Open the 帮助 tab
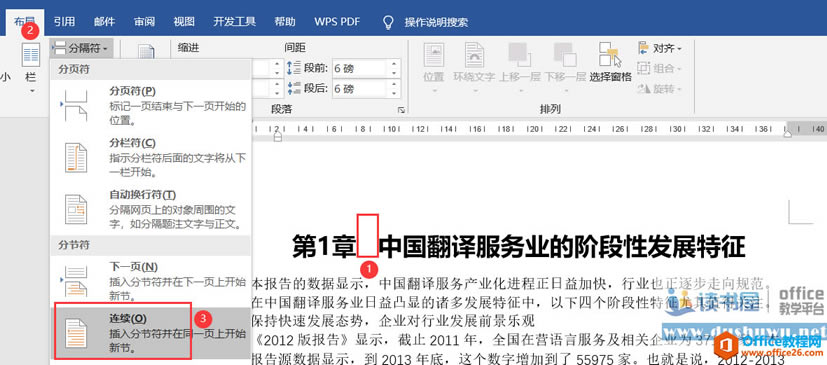Viewport: 827px width, 365px height. pyautogui.click(x=285, y=22)
